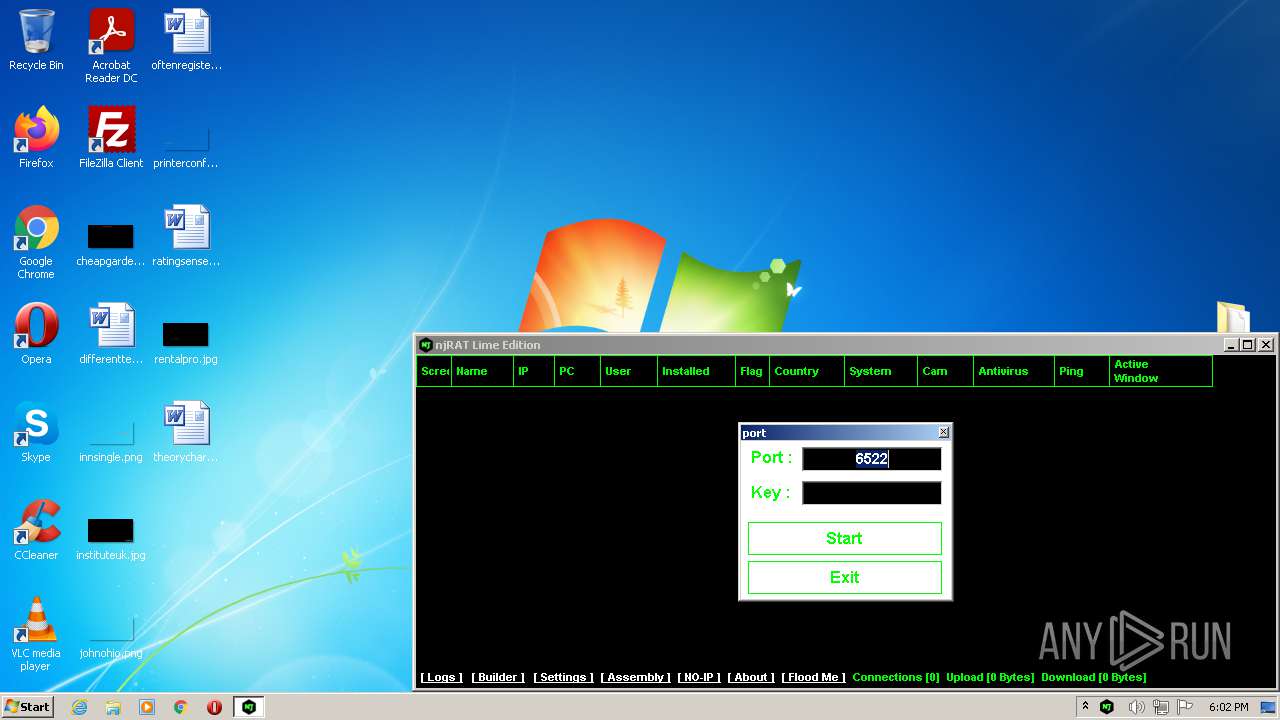Show hidden tray icons arrow
This screenshot has width=1280, height=720.
(1085, 707)
